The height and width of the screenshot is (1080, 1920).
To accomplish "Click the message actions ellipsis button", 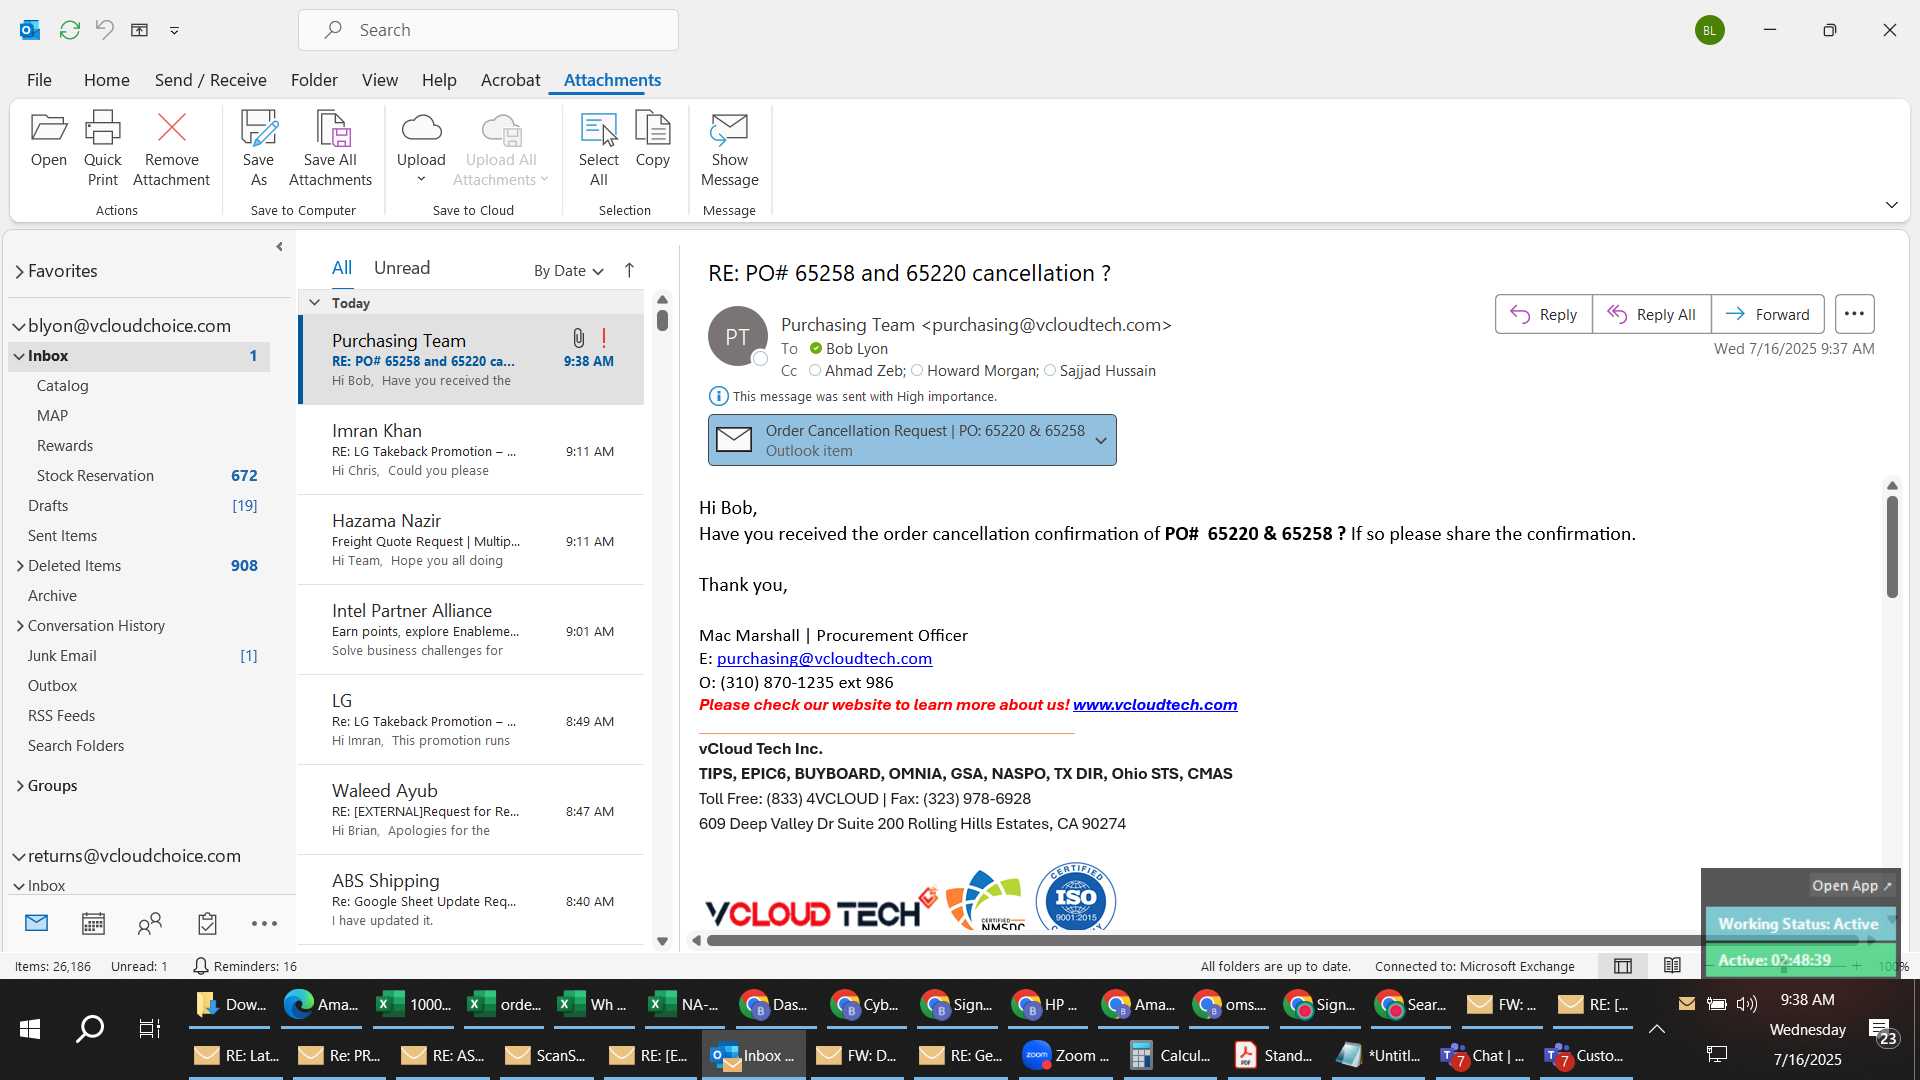I will [x=1854, y=314].
